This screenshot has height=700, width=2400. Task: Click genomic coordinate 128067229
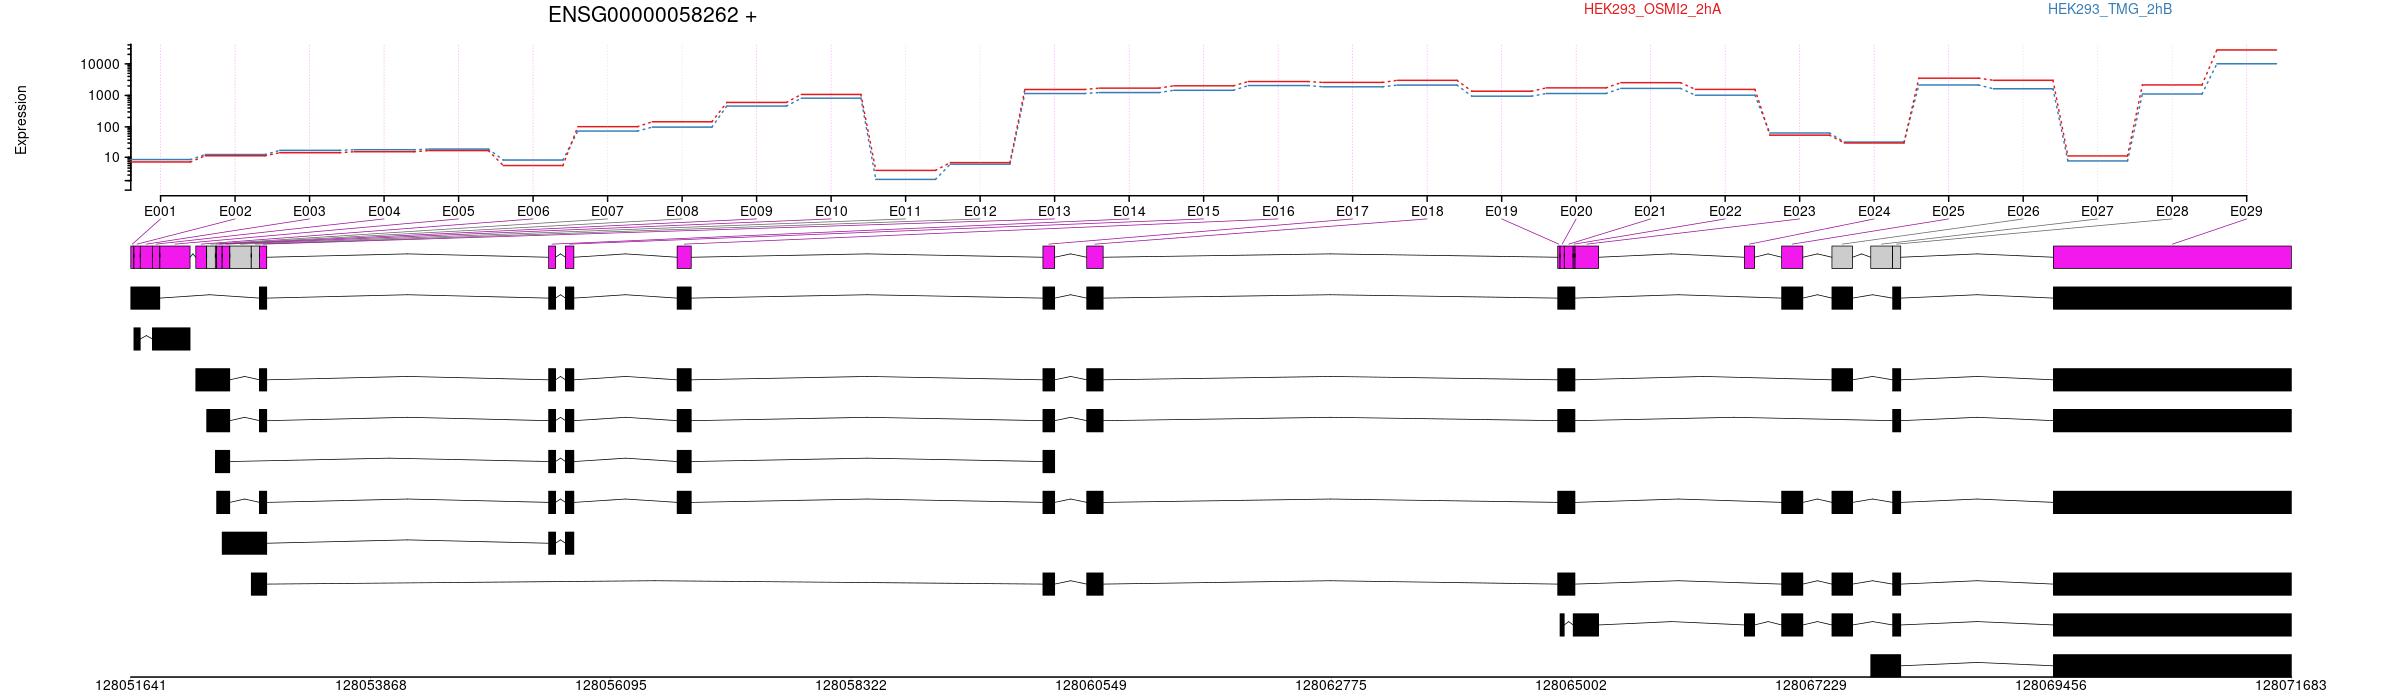coord(1811,686)
